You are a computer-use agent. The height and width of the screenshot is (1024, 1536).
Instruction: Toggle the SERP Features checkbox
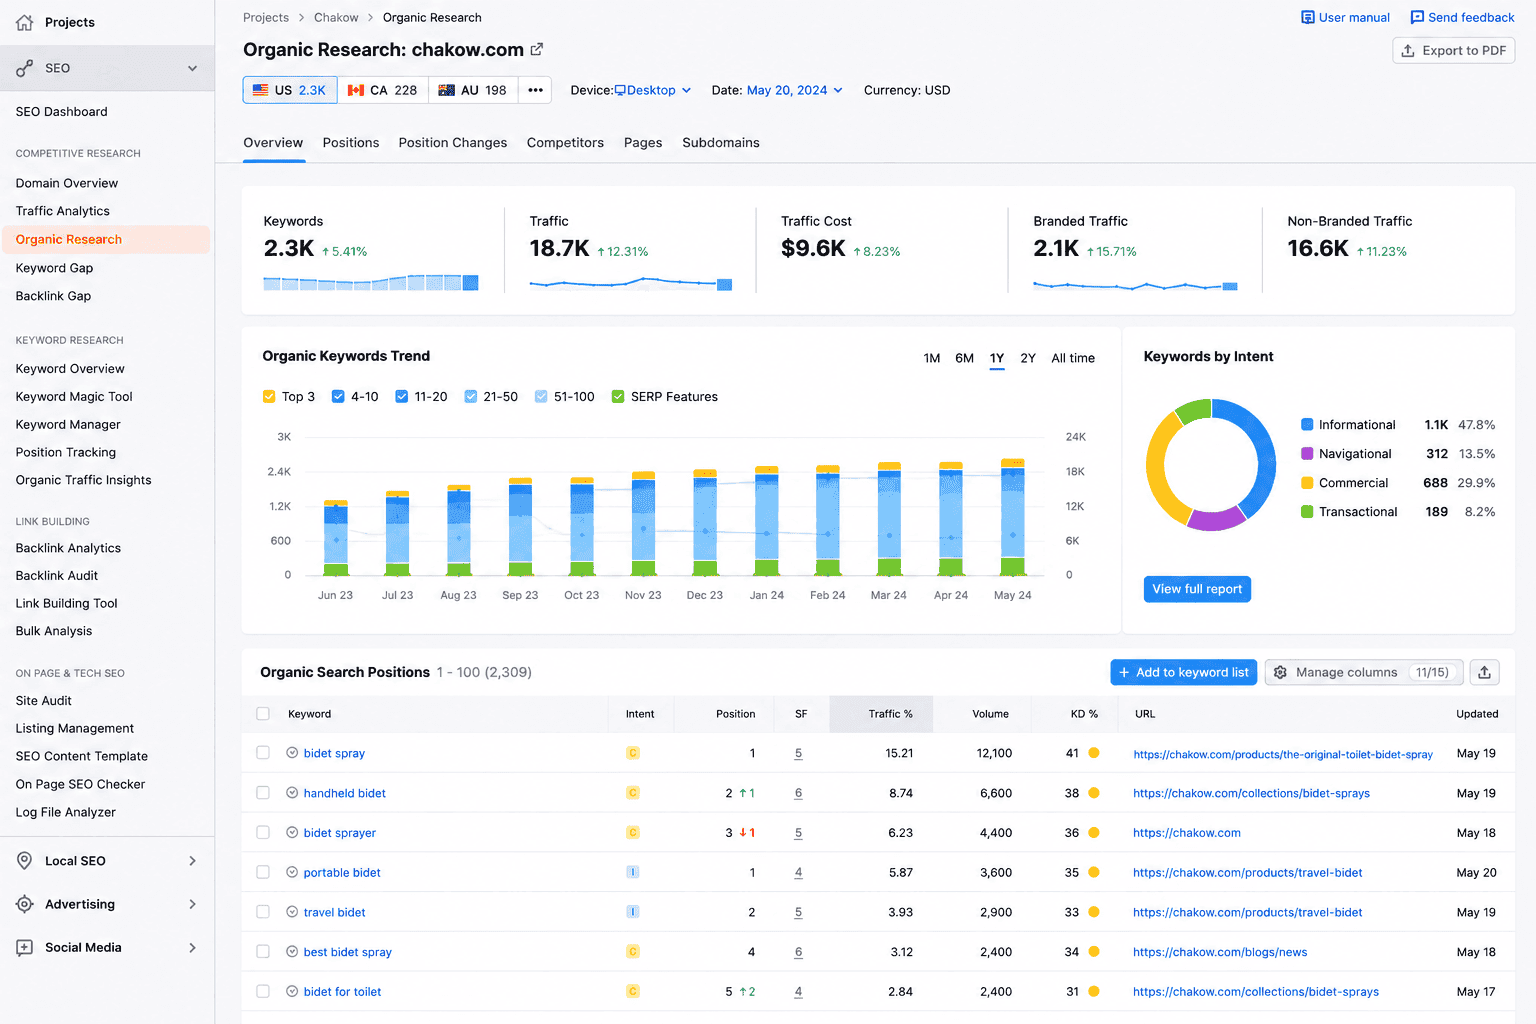click(x=618, y=396)
